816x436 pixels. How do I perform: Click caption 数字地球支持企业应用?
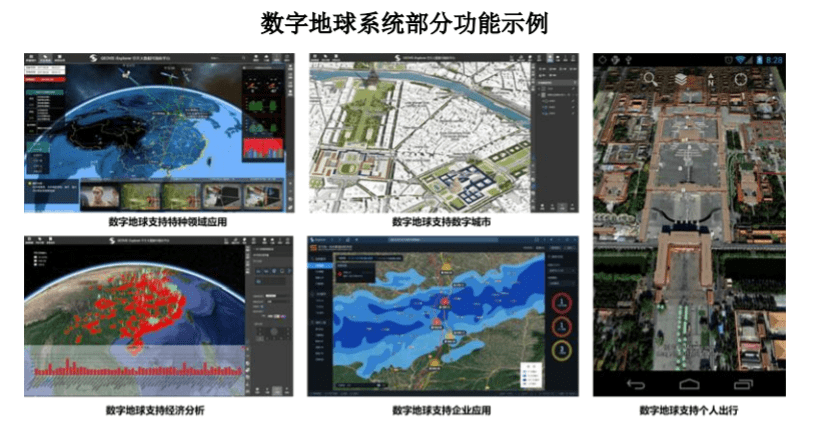(441, 411)
